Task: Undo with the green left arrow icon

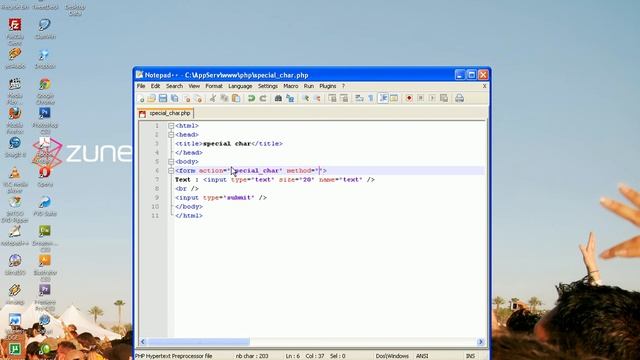Action: (251, 98)
